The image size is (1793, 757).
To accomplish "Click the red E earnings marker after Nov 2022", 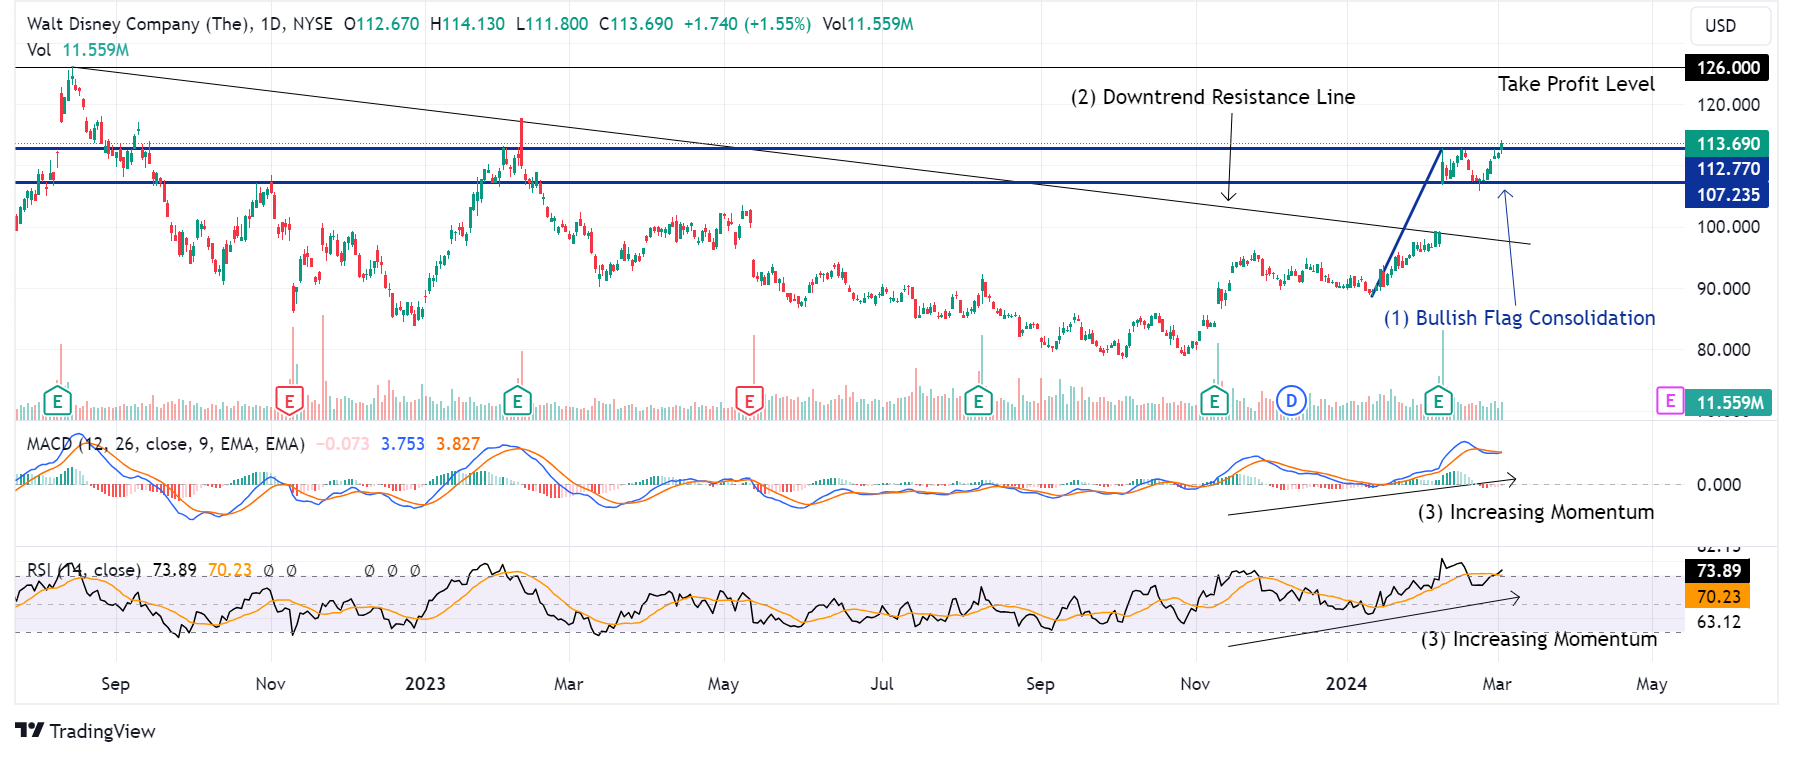I will pos(289,402).
